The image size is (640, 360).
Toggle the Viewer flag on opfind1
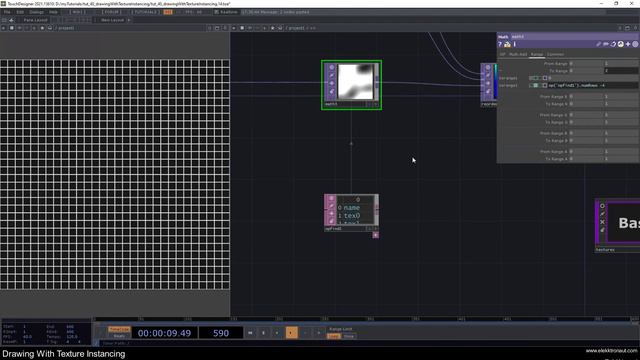click(x=331, y=198)
